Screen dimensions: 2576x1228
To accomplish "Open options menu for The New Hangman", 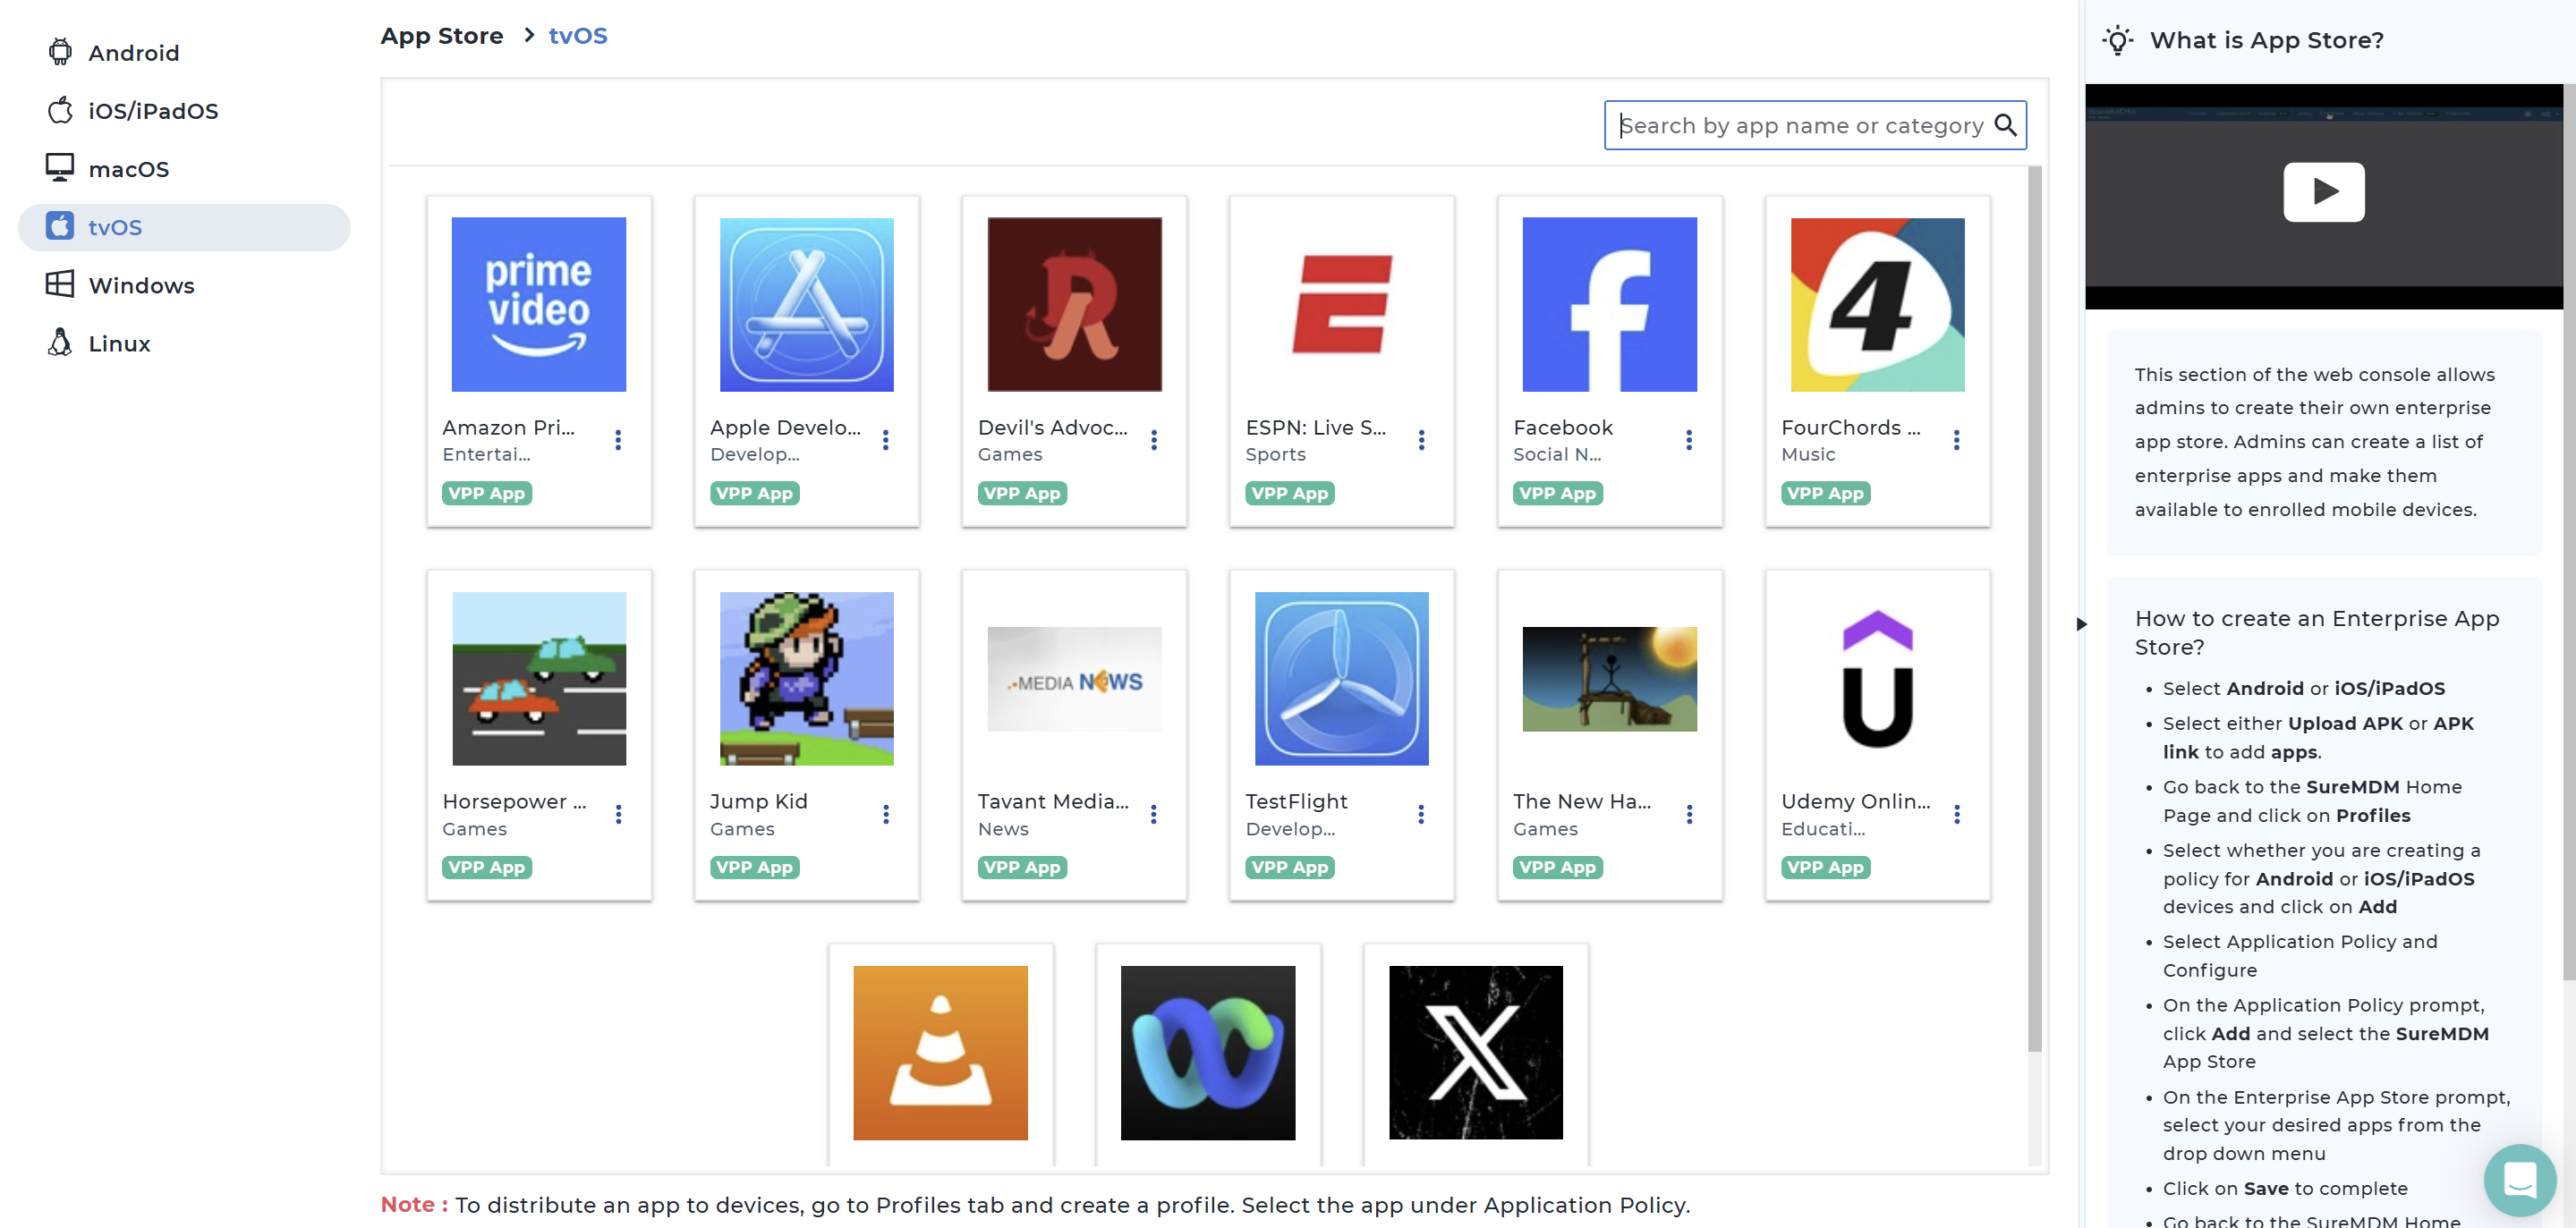I will 1689,814.
